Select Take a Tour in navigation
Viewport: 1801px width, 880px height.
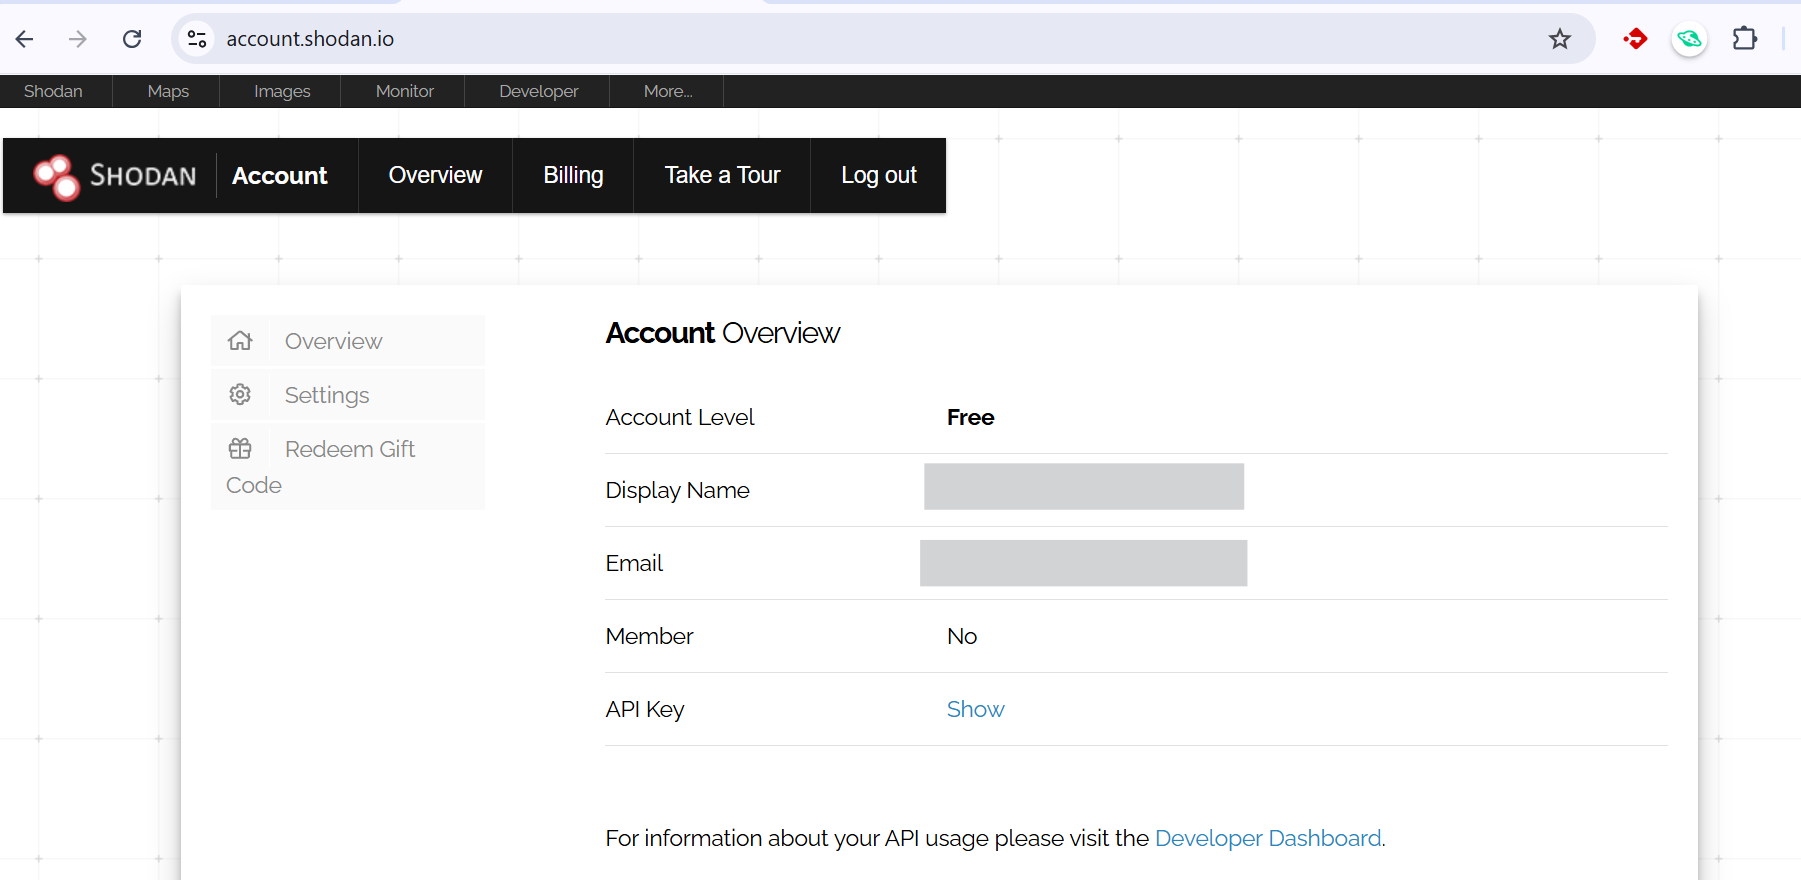pos(722,175)
